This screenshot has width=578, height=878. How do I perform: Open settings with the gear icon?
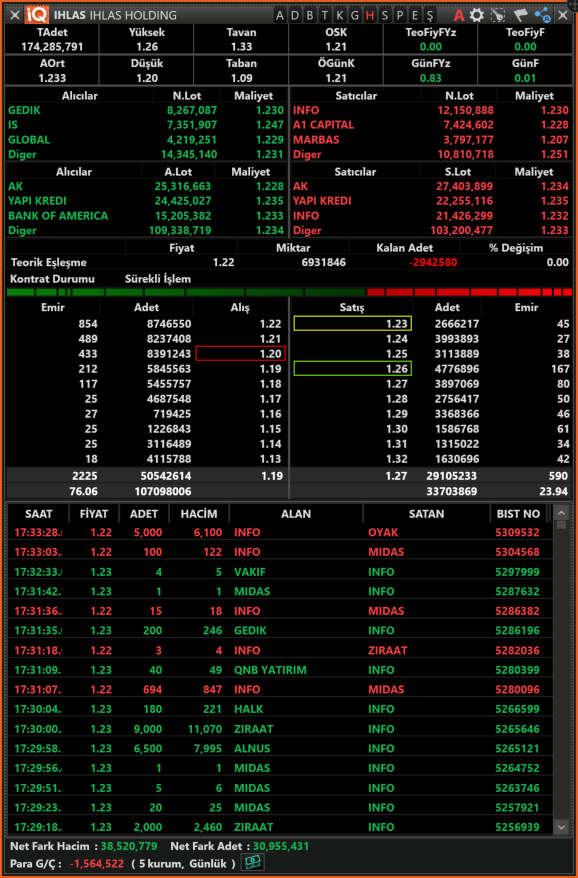477,15
